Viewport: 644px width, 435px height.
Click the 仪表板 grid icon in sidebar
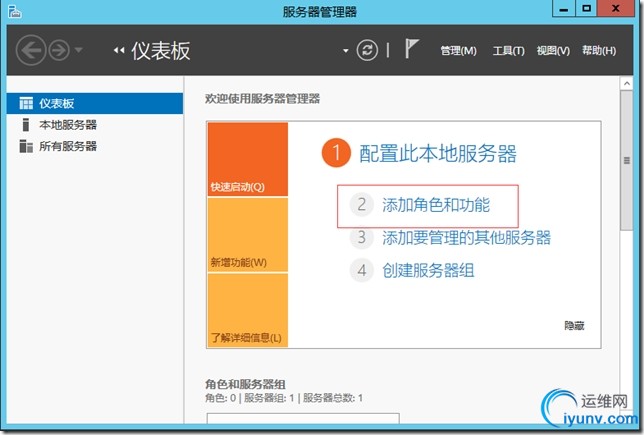[26, 103]
